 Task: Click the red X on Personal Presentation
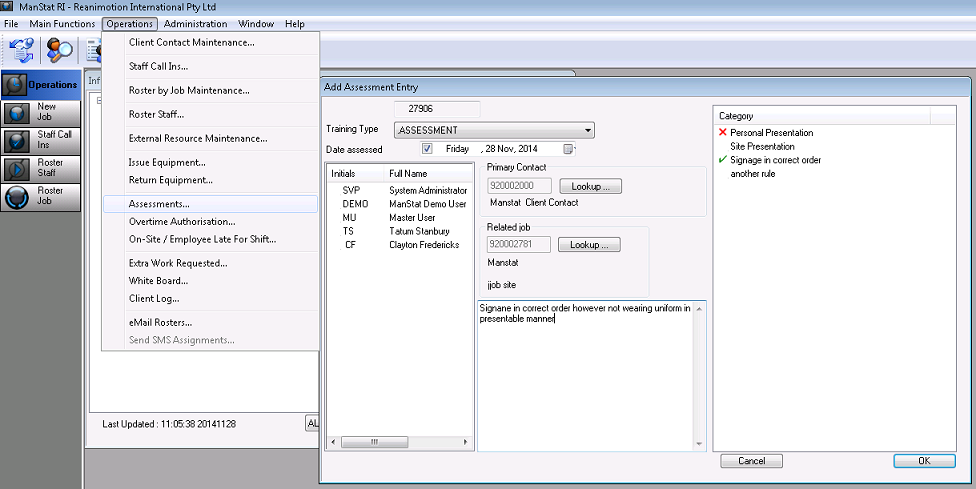tap(723, 133)
